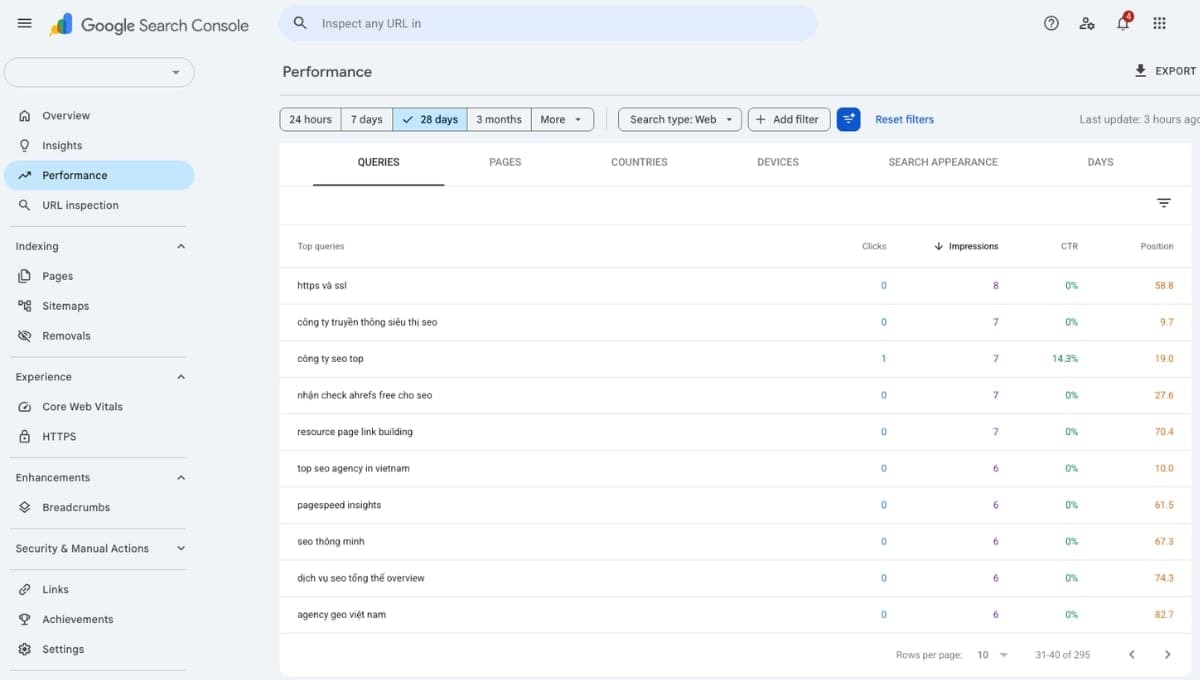Click the query 'agency geo việt nam'

tap(341, 614)
